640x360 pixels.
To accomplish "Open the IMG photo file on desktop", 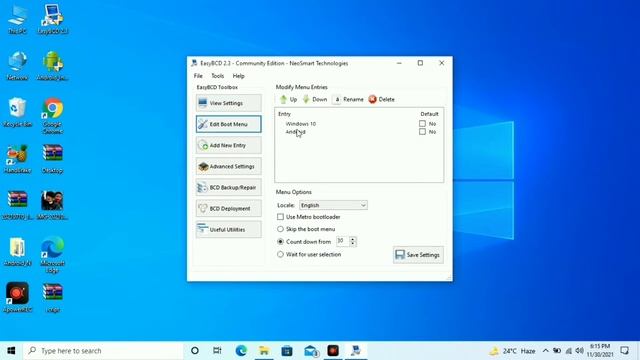I will click(x=53, y=206).
